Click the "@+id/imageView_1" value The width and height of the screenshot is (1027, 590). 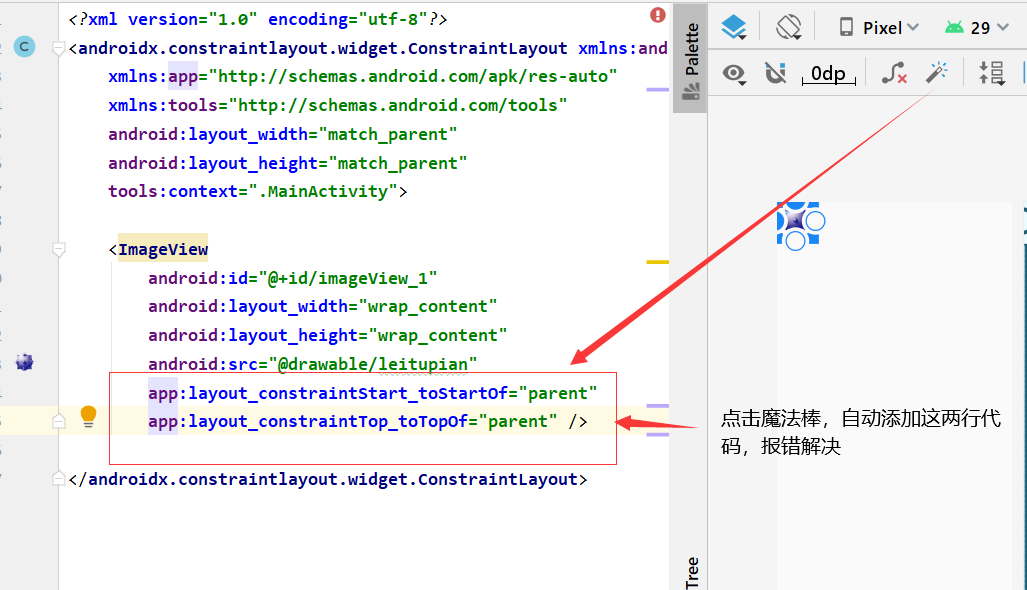point(348,278)
